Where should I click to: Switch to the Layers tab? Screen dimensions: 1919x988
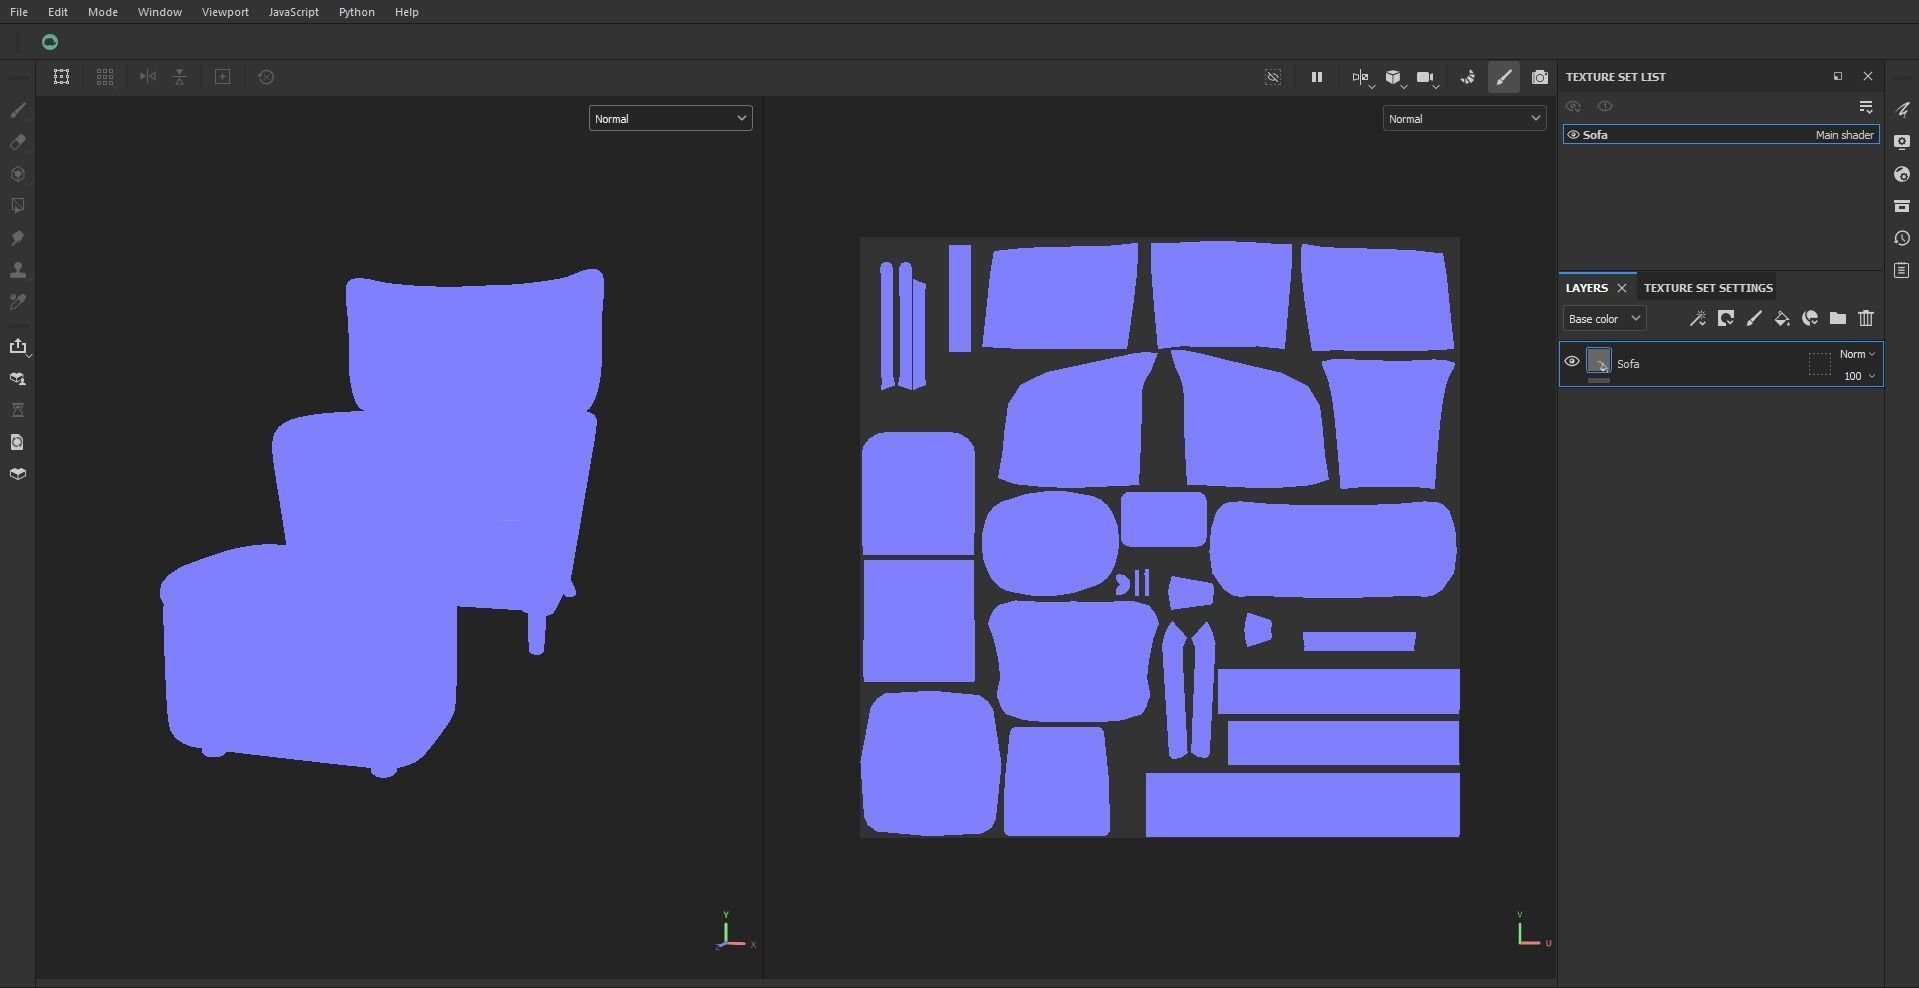1587,288
